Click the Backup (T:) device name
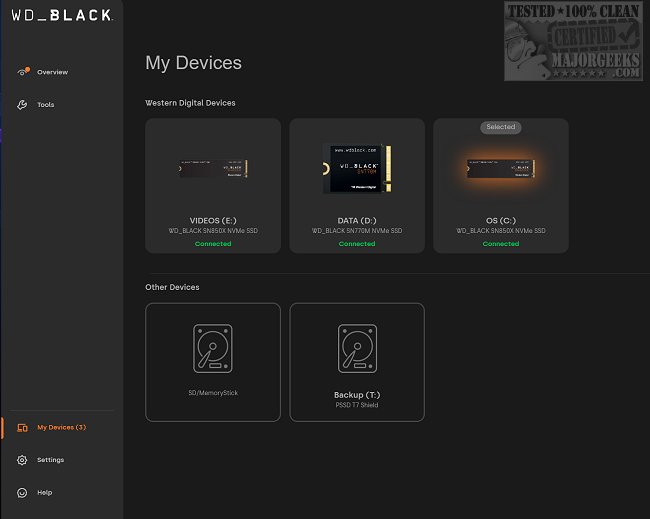 [357, 395]
